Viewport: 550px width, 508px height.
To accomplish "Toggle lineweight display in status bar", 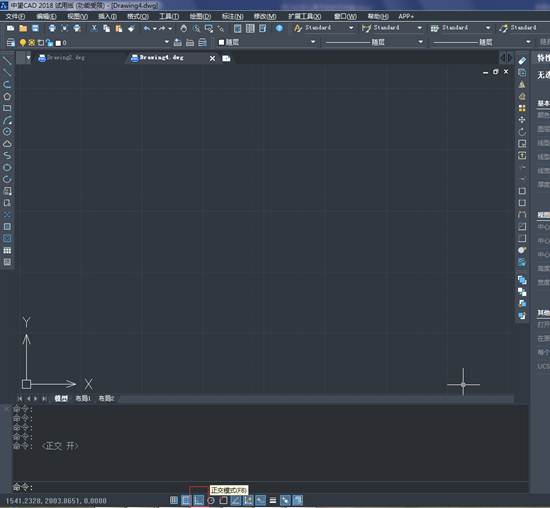I will click(273, 500).
